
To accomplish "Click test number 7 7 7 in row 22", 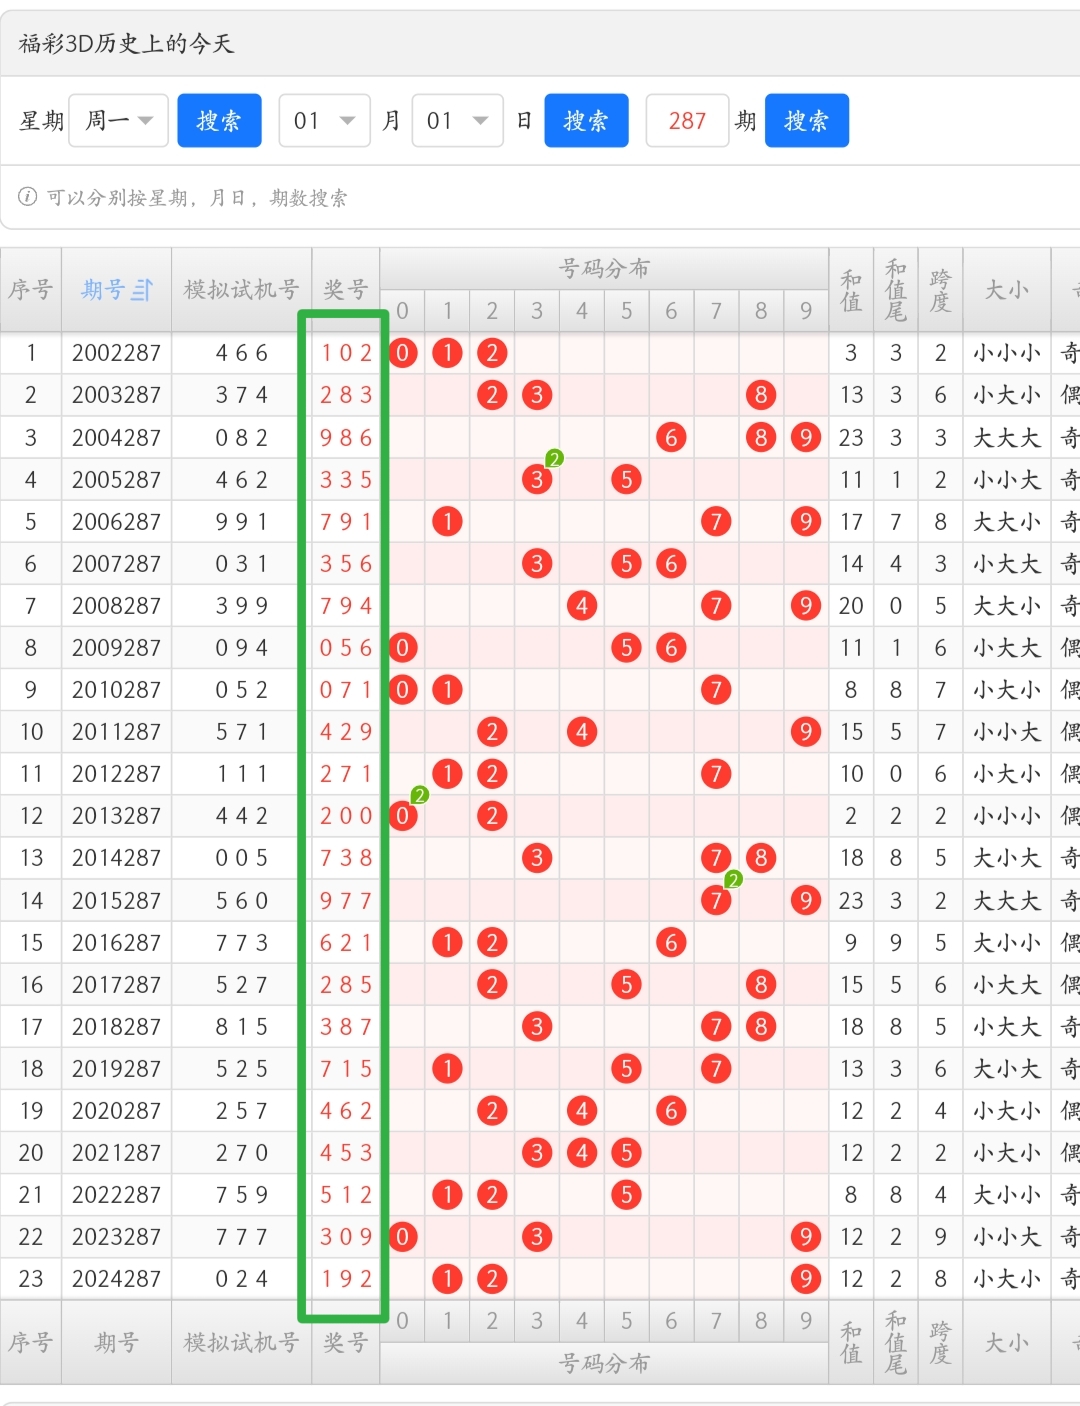I will coord(241,1237).
